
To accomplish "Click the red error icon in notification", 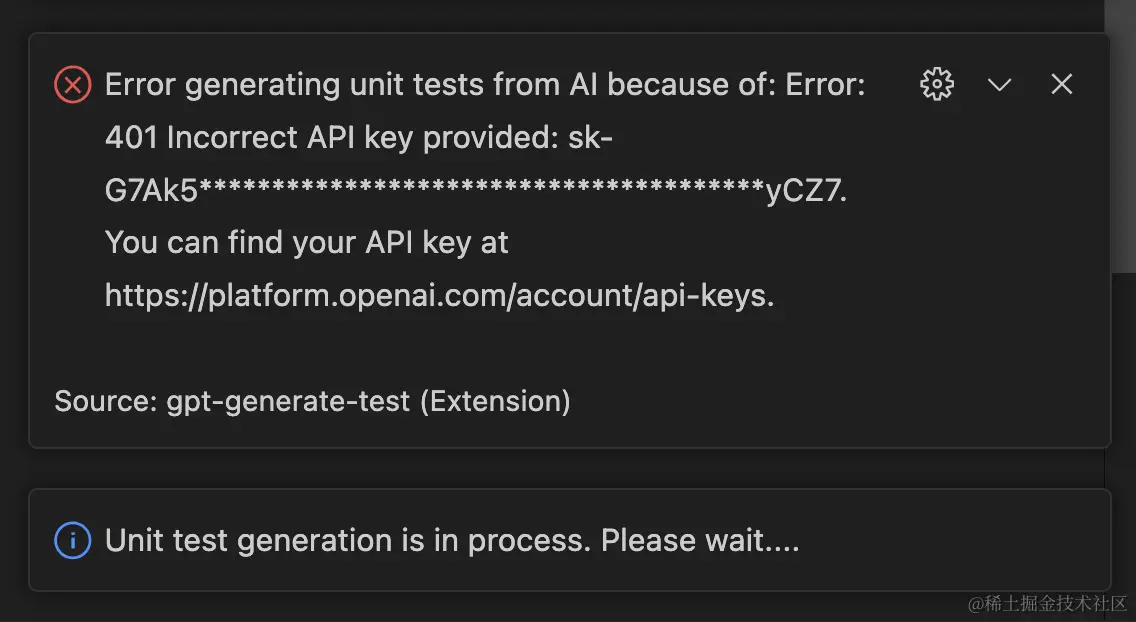I will click(72, 85).
